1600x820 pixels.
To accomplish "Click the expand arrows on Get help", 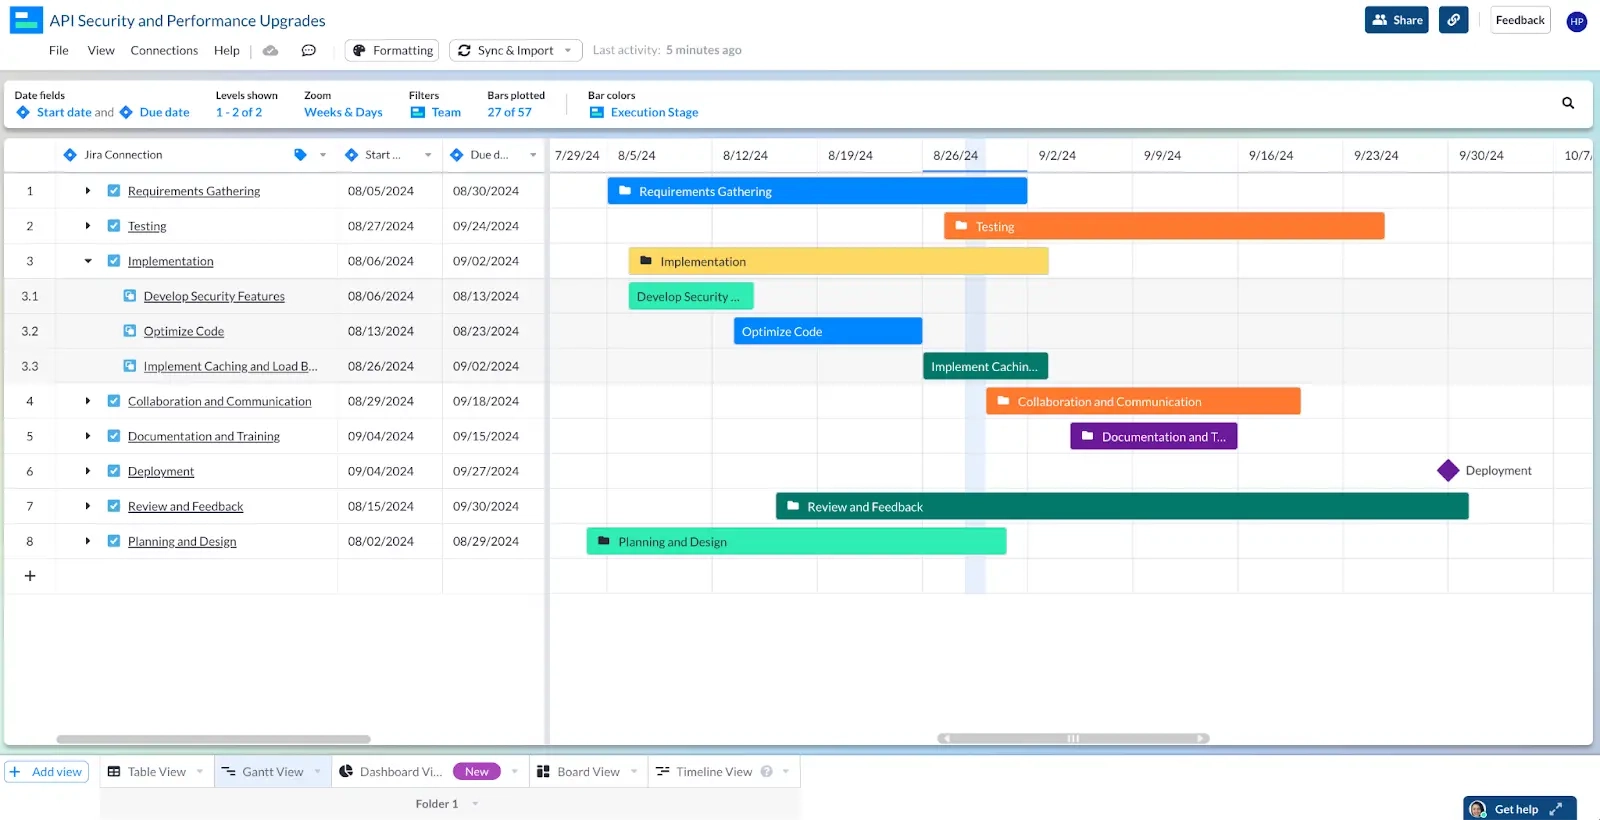I will (x=1556, y=809).
